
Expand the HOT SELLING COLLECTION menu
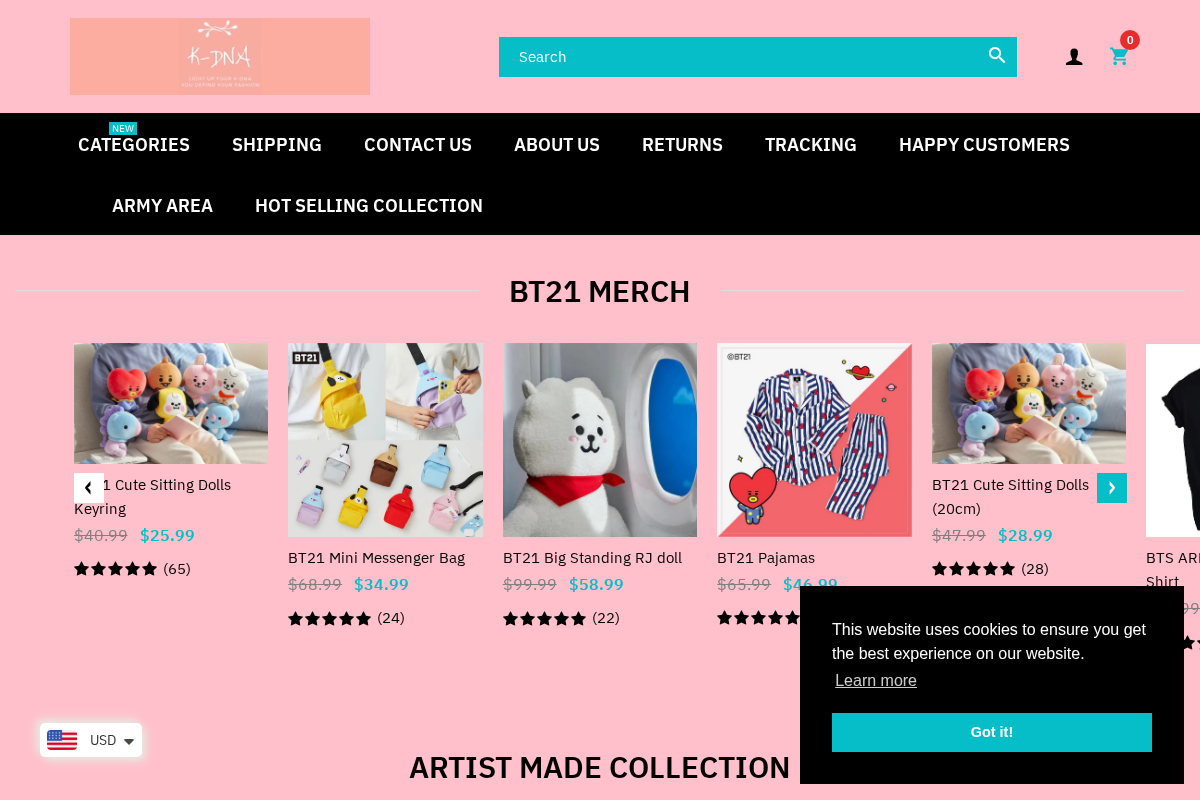(x=368, y=205)
